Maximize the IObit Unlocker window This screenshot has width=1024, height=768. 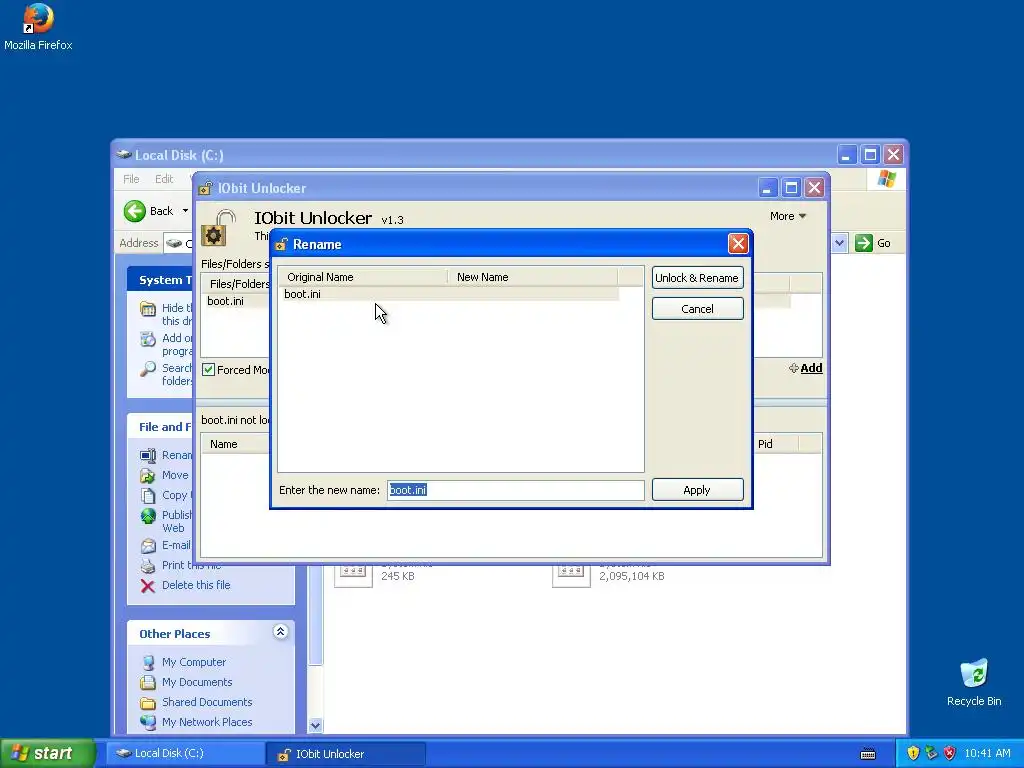pos(791,188)
